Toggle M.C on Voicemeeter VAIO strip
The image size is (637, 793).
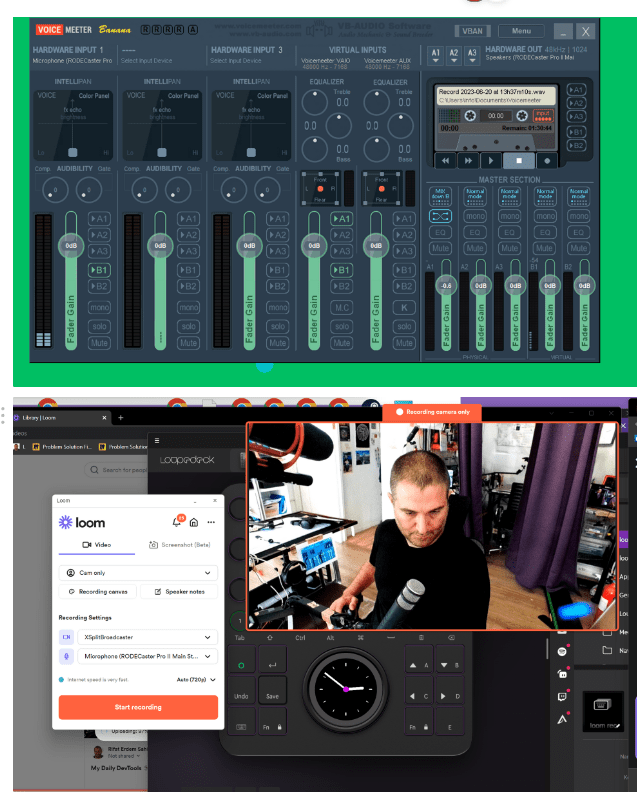click(x=342, y=307)
